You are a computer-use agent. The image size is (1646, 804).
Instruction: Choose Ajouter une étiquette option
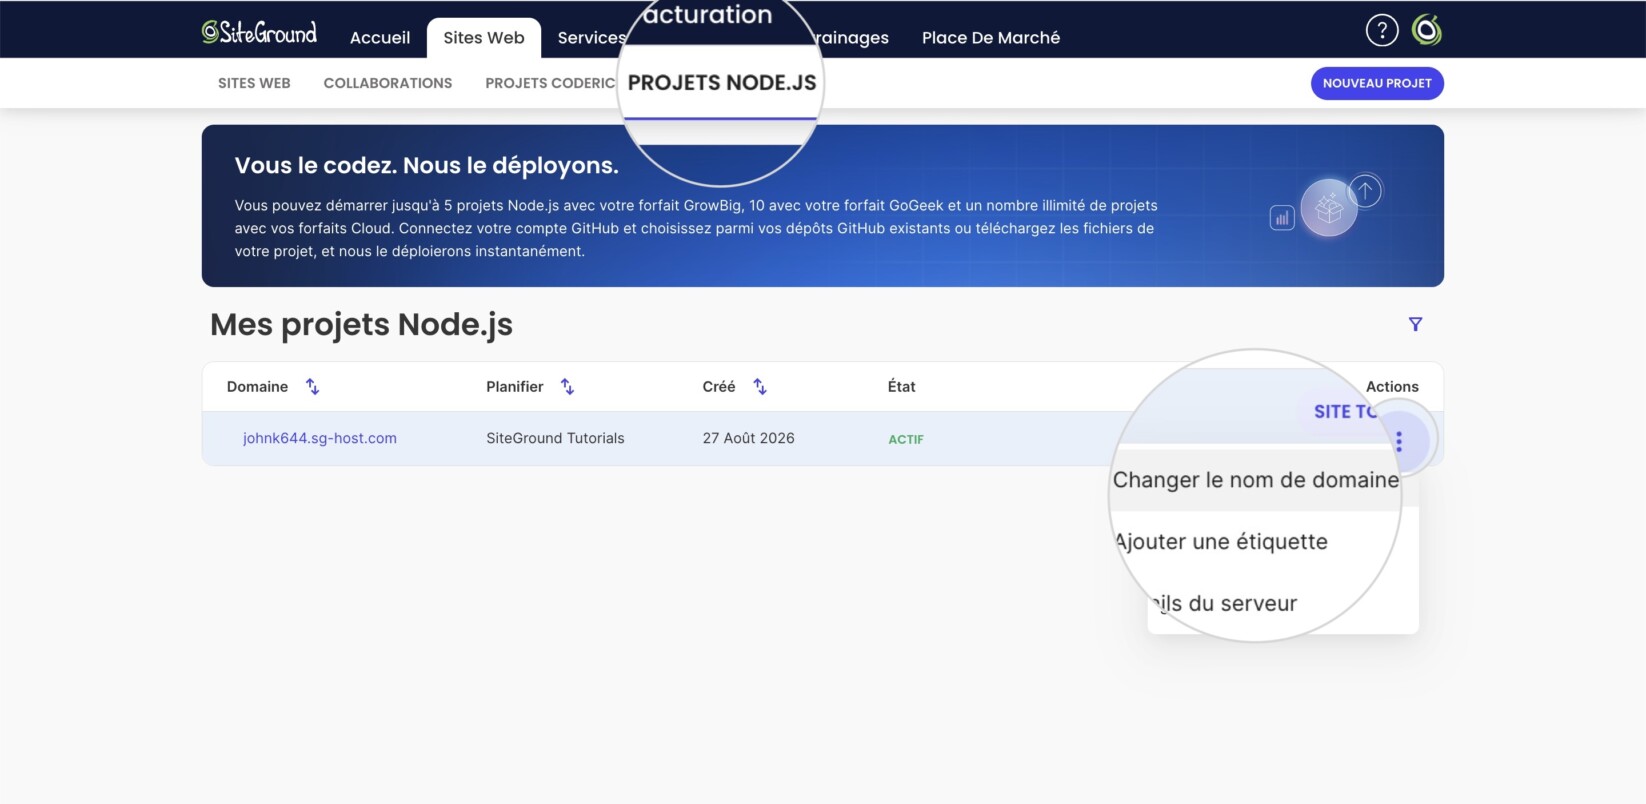[x=1222, y=542]
